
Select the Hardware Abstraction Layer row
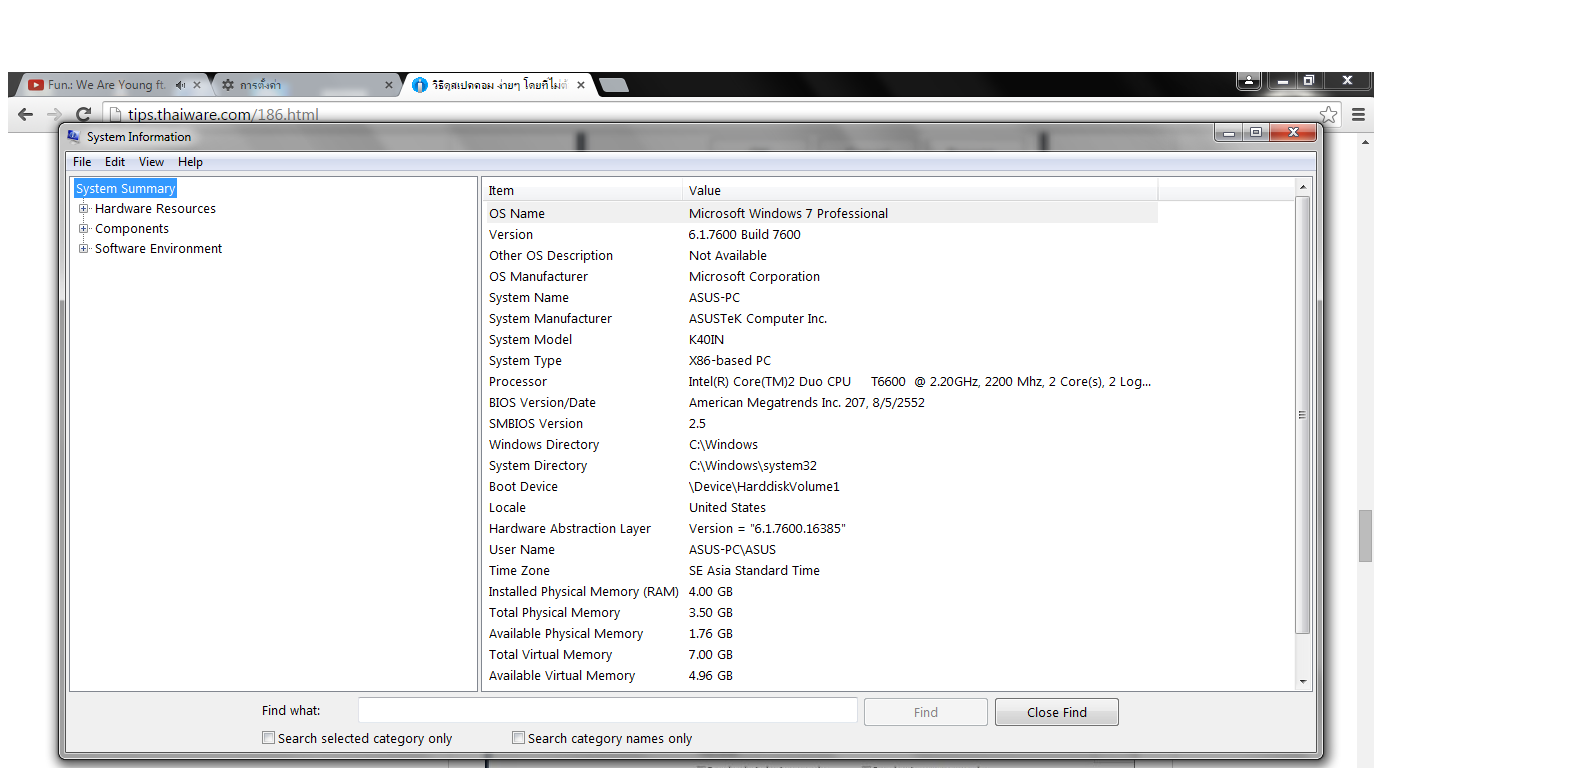coord(820,528)
